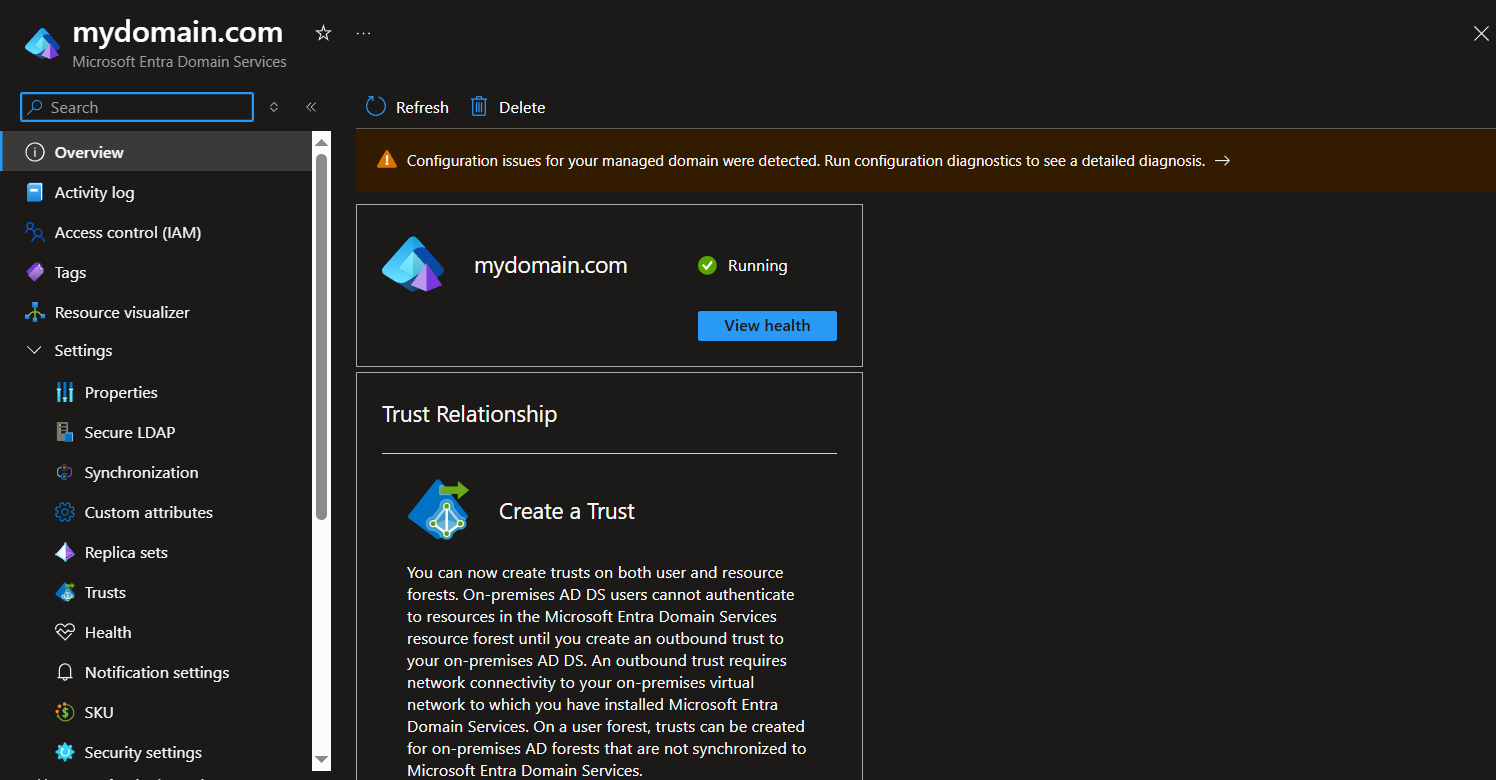
Task: Select the Overview menu item
Action: (x=89, y=153)
